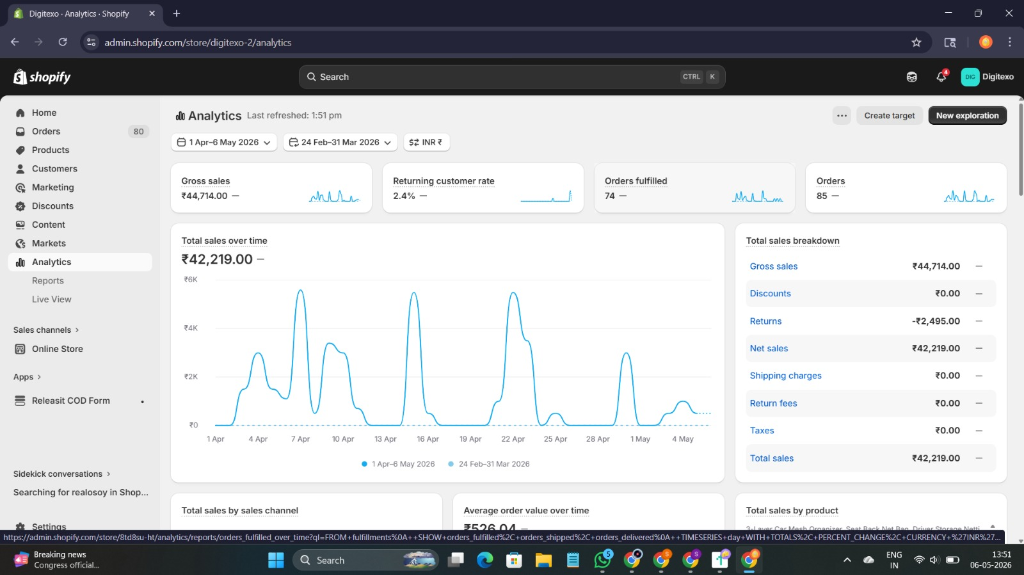
Task: Open the Taxes link in breakdown
Action: pyautogui.click(x=761, y=431)
